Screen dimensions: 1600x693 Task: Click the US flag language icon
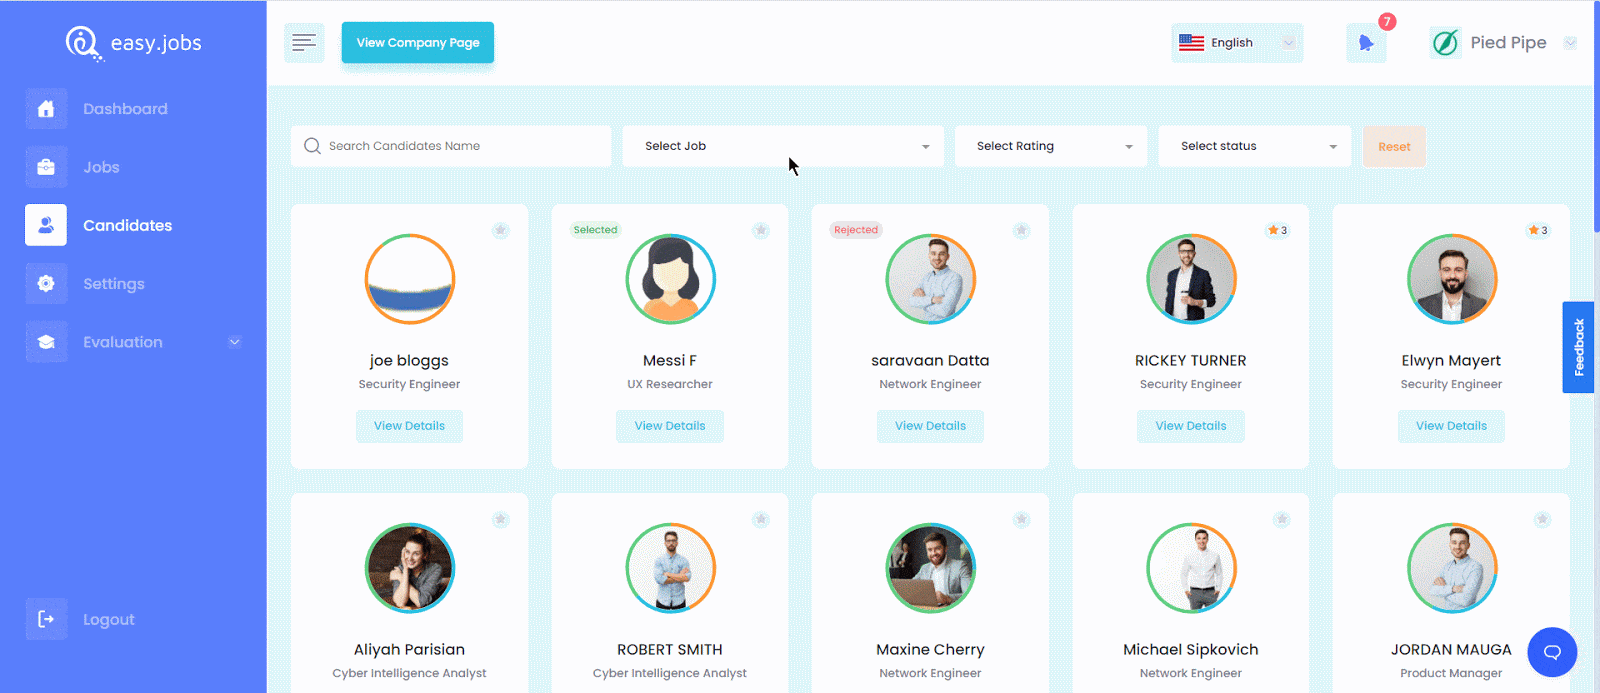click(x=1191, y=43)
